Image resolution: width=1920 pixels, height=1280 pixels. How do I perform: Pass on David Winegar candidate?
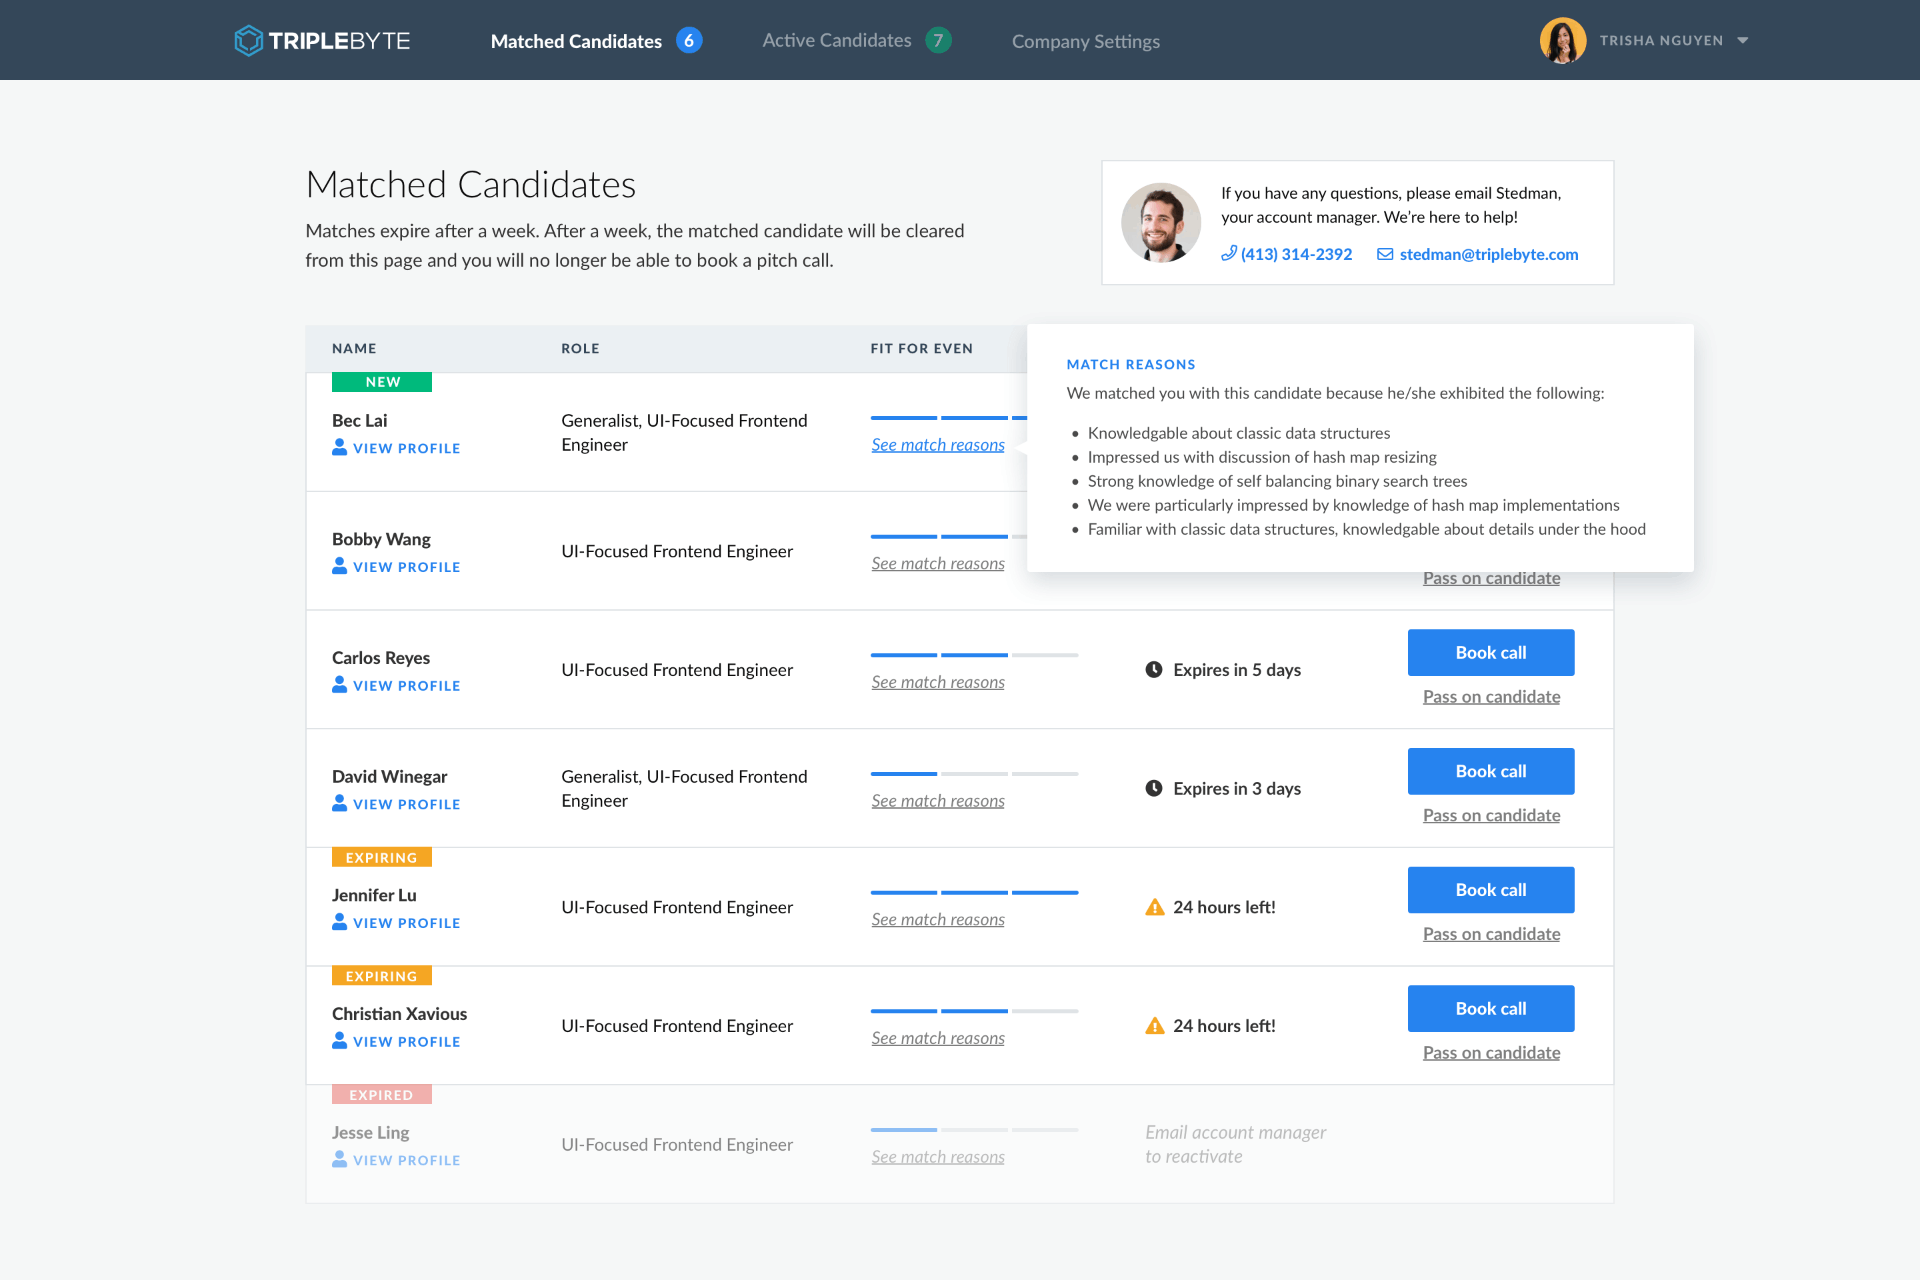pyautogui.click(x=1490, y=814)
